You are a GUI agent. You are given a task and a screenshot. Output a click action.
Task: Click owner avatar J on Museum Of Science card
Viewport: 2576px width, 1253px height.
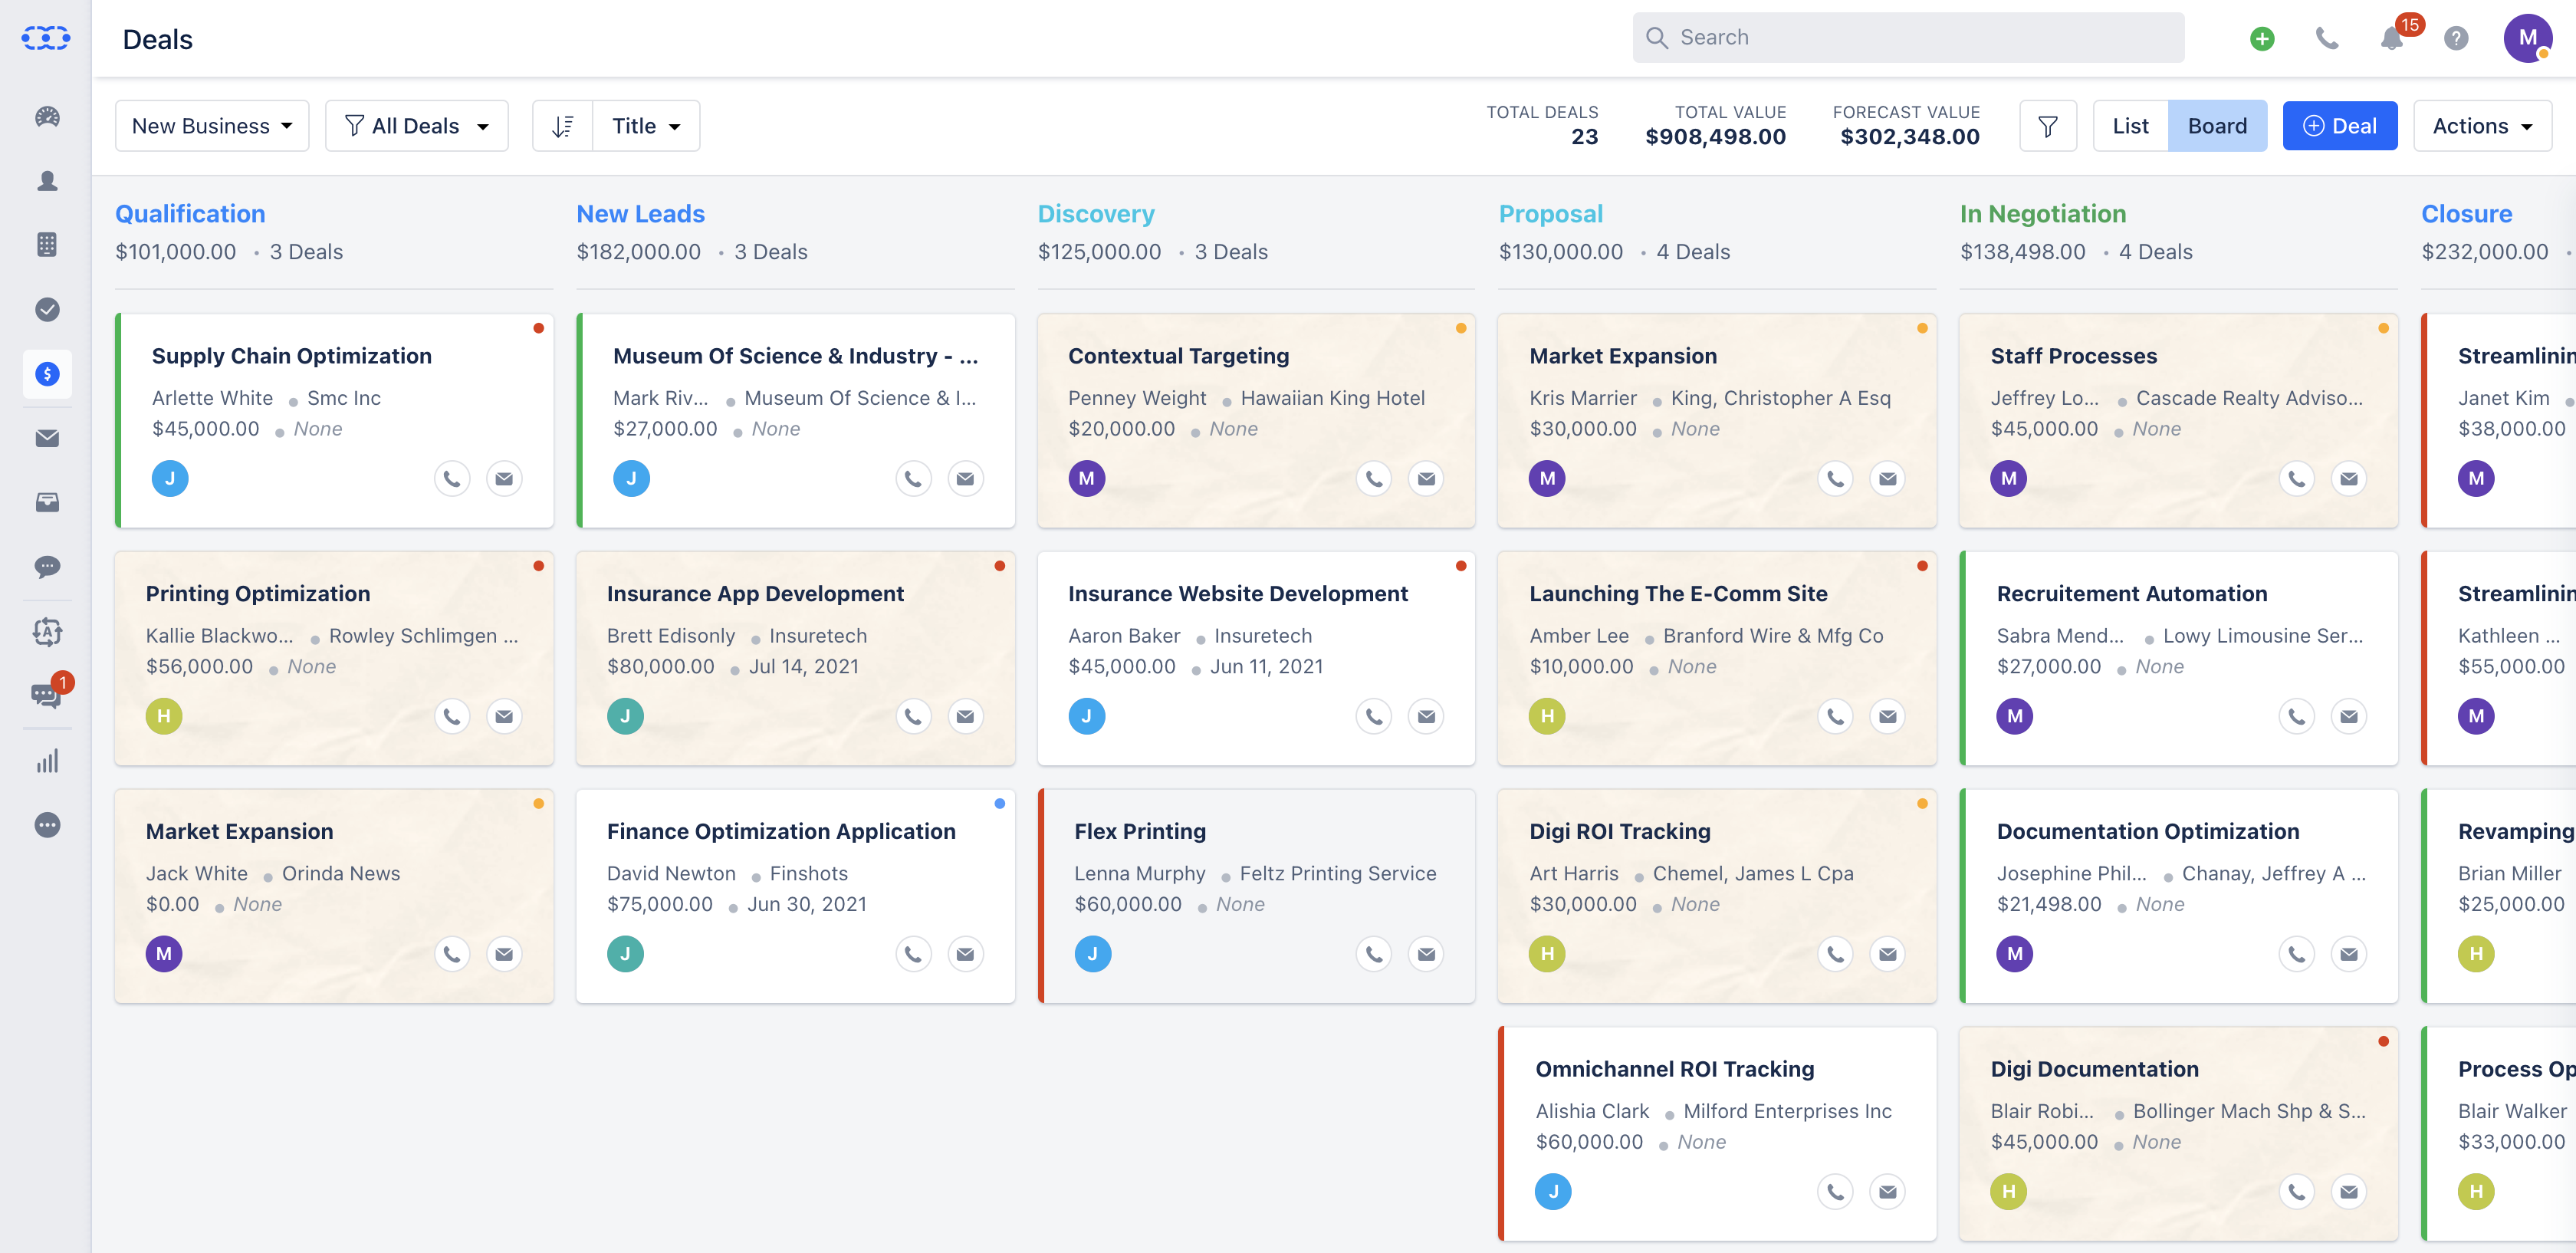(631, 479)
